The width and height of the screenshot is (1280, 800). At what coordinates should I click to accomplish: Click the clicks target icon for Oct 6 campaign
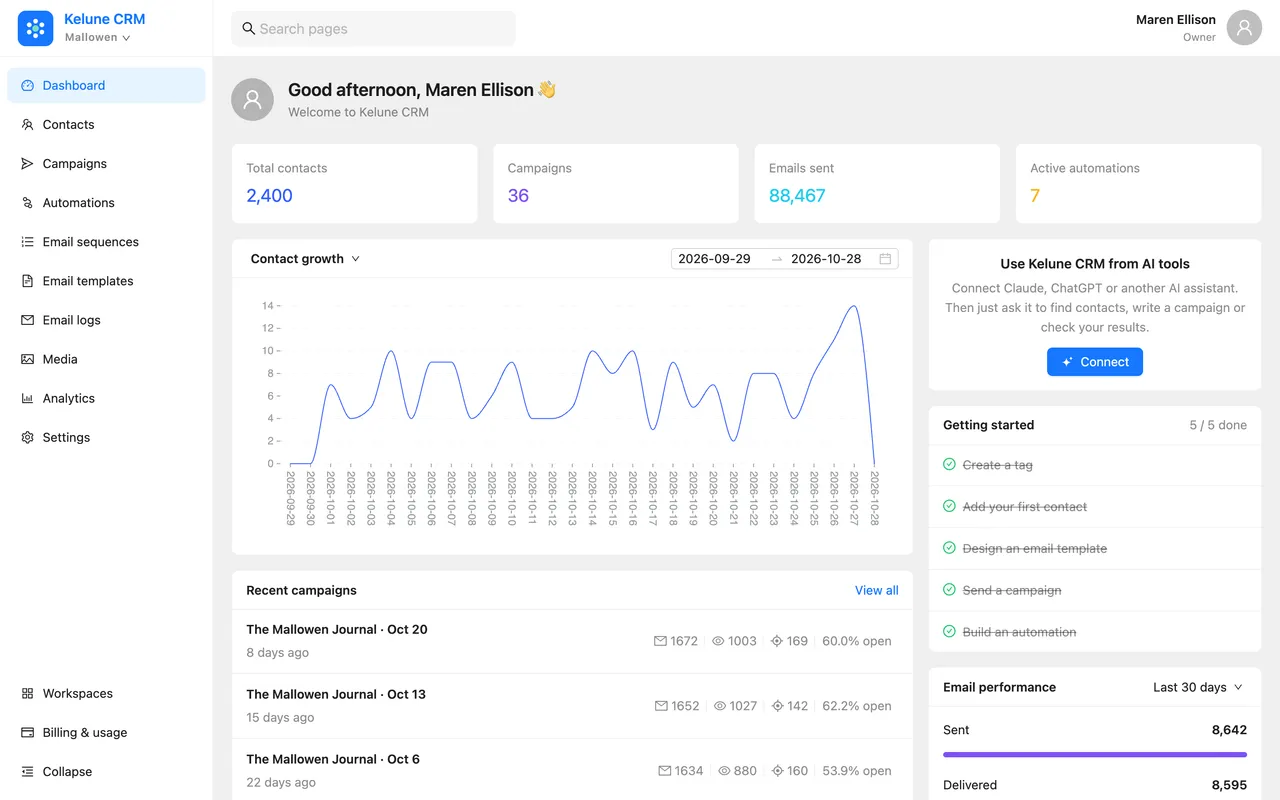pos(777,771)
